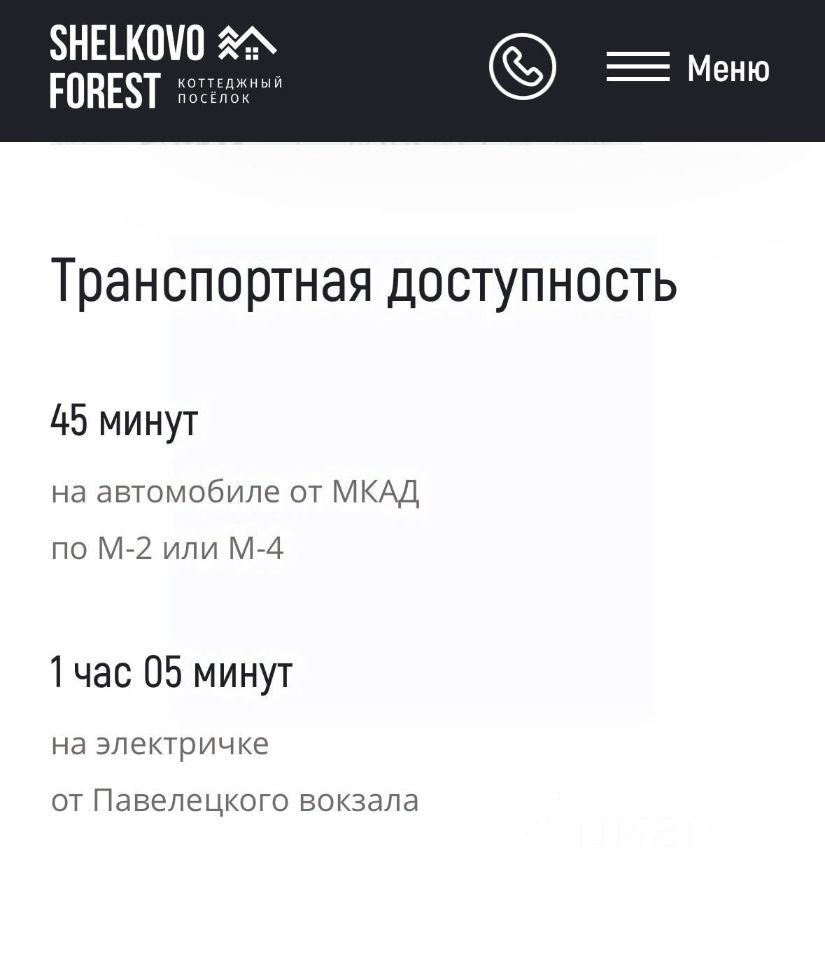Image resolution: width=825 pixels, height=960 pixels.
Task: Click the на электричке text
Action: [x=160, y=744]
